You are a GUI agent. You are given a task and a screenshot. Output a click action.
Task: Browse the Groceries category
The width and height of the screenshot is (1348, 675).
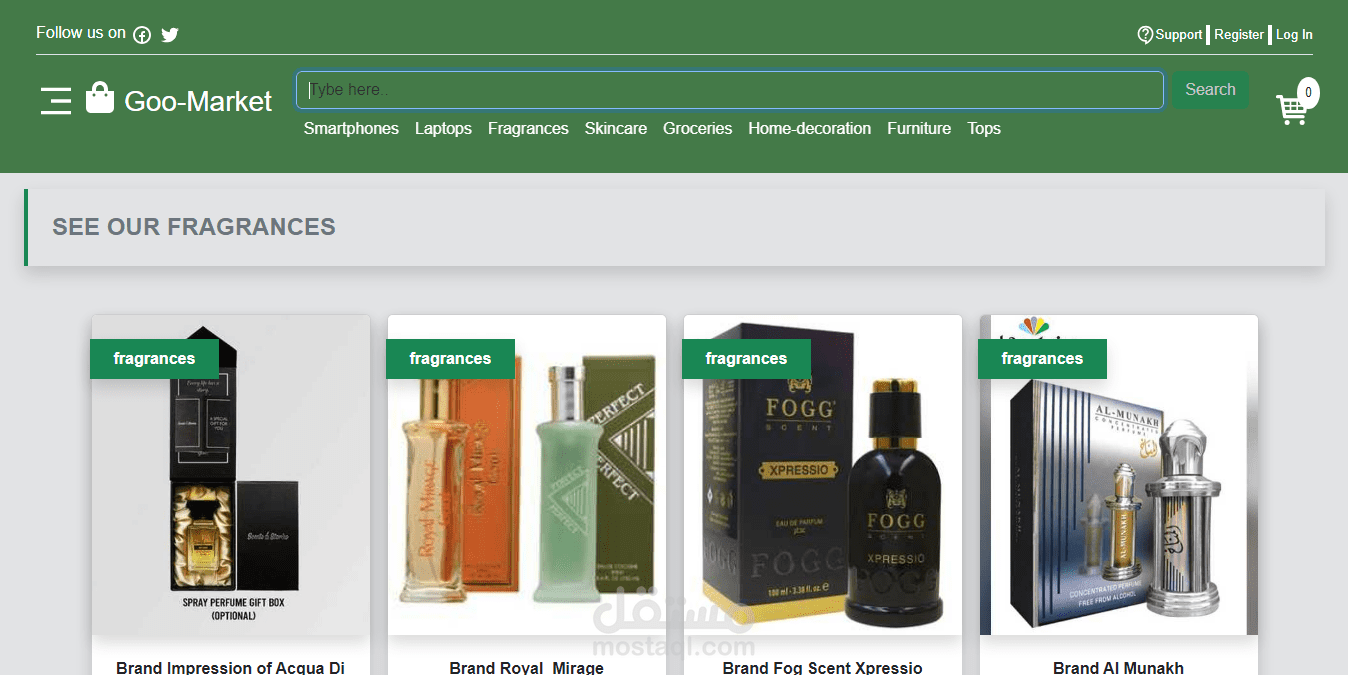tap(697, 128)
